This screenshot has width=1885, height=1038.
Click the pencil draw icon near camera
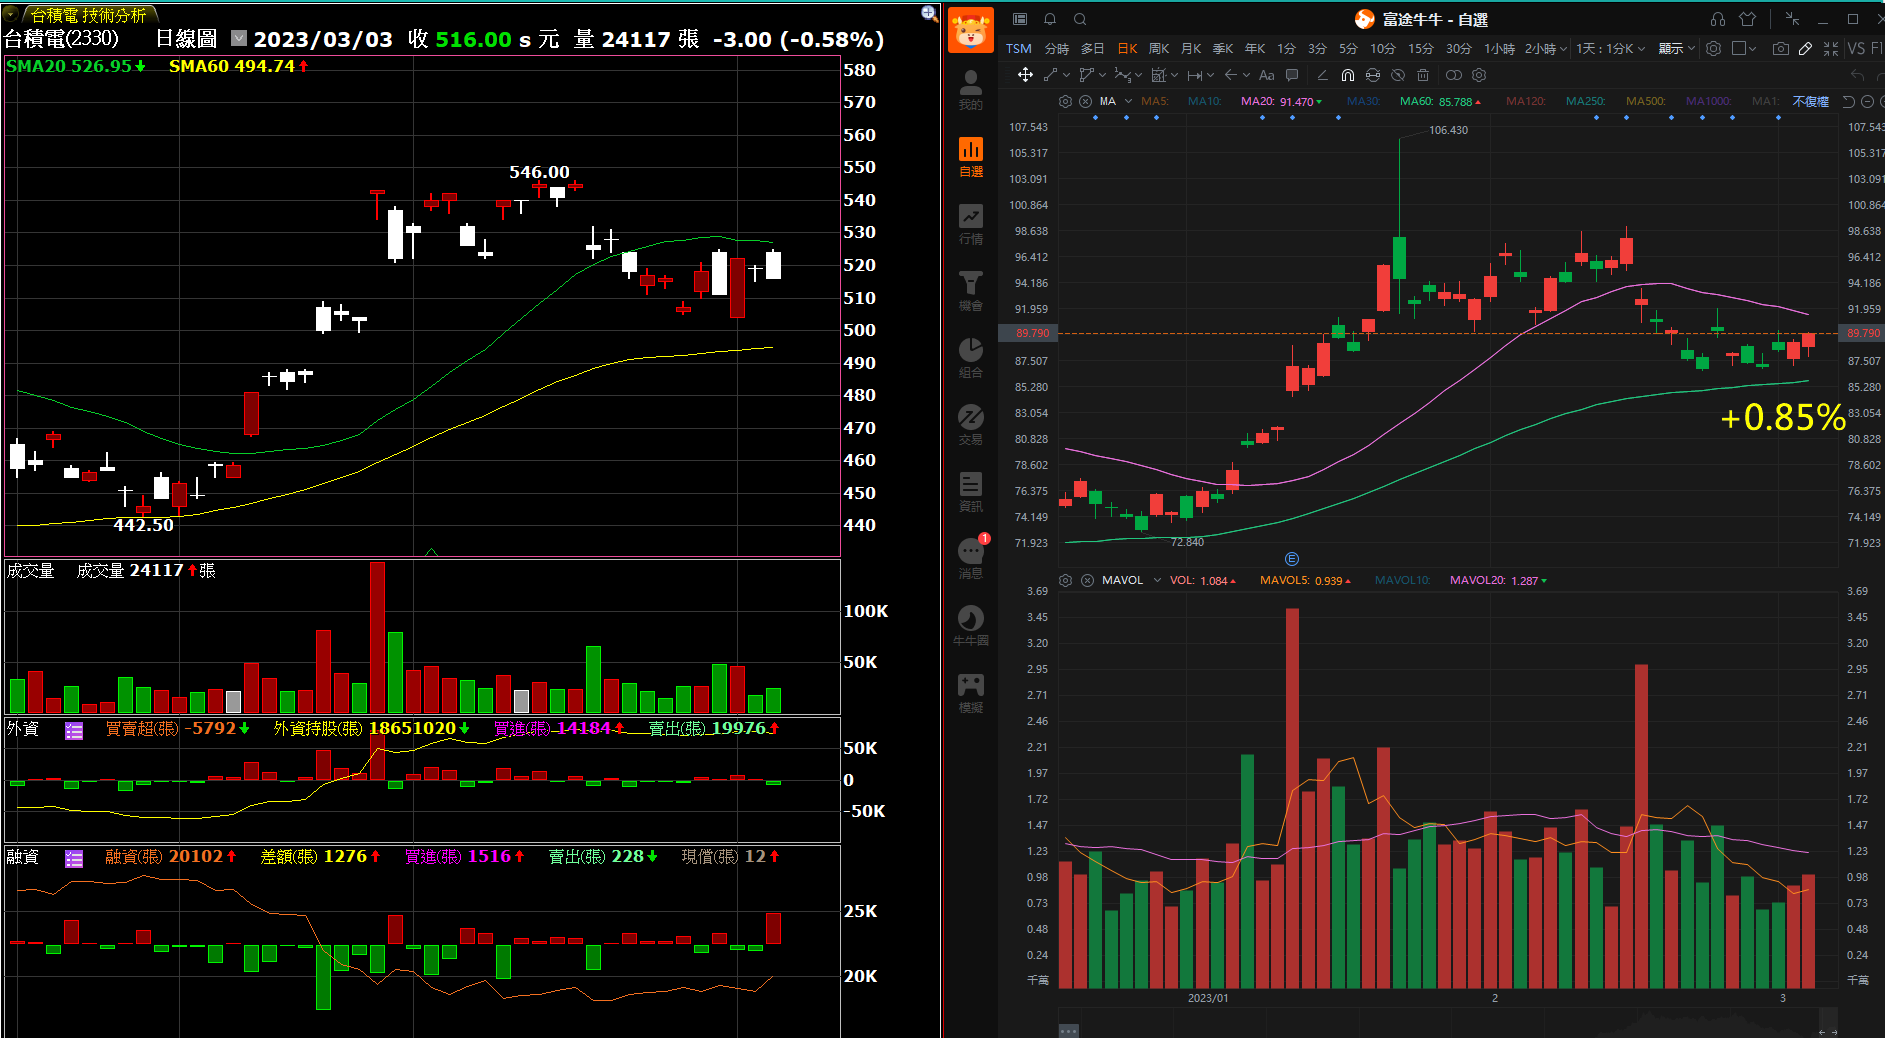pyautogui.click(x=1805, y=48)
